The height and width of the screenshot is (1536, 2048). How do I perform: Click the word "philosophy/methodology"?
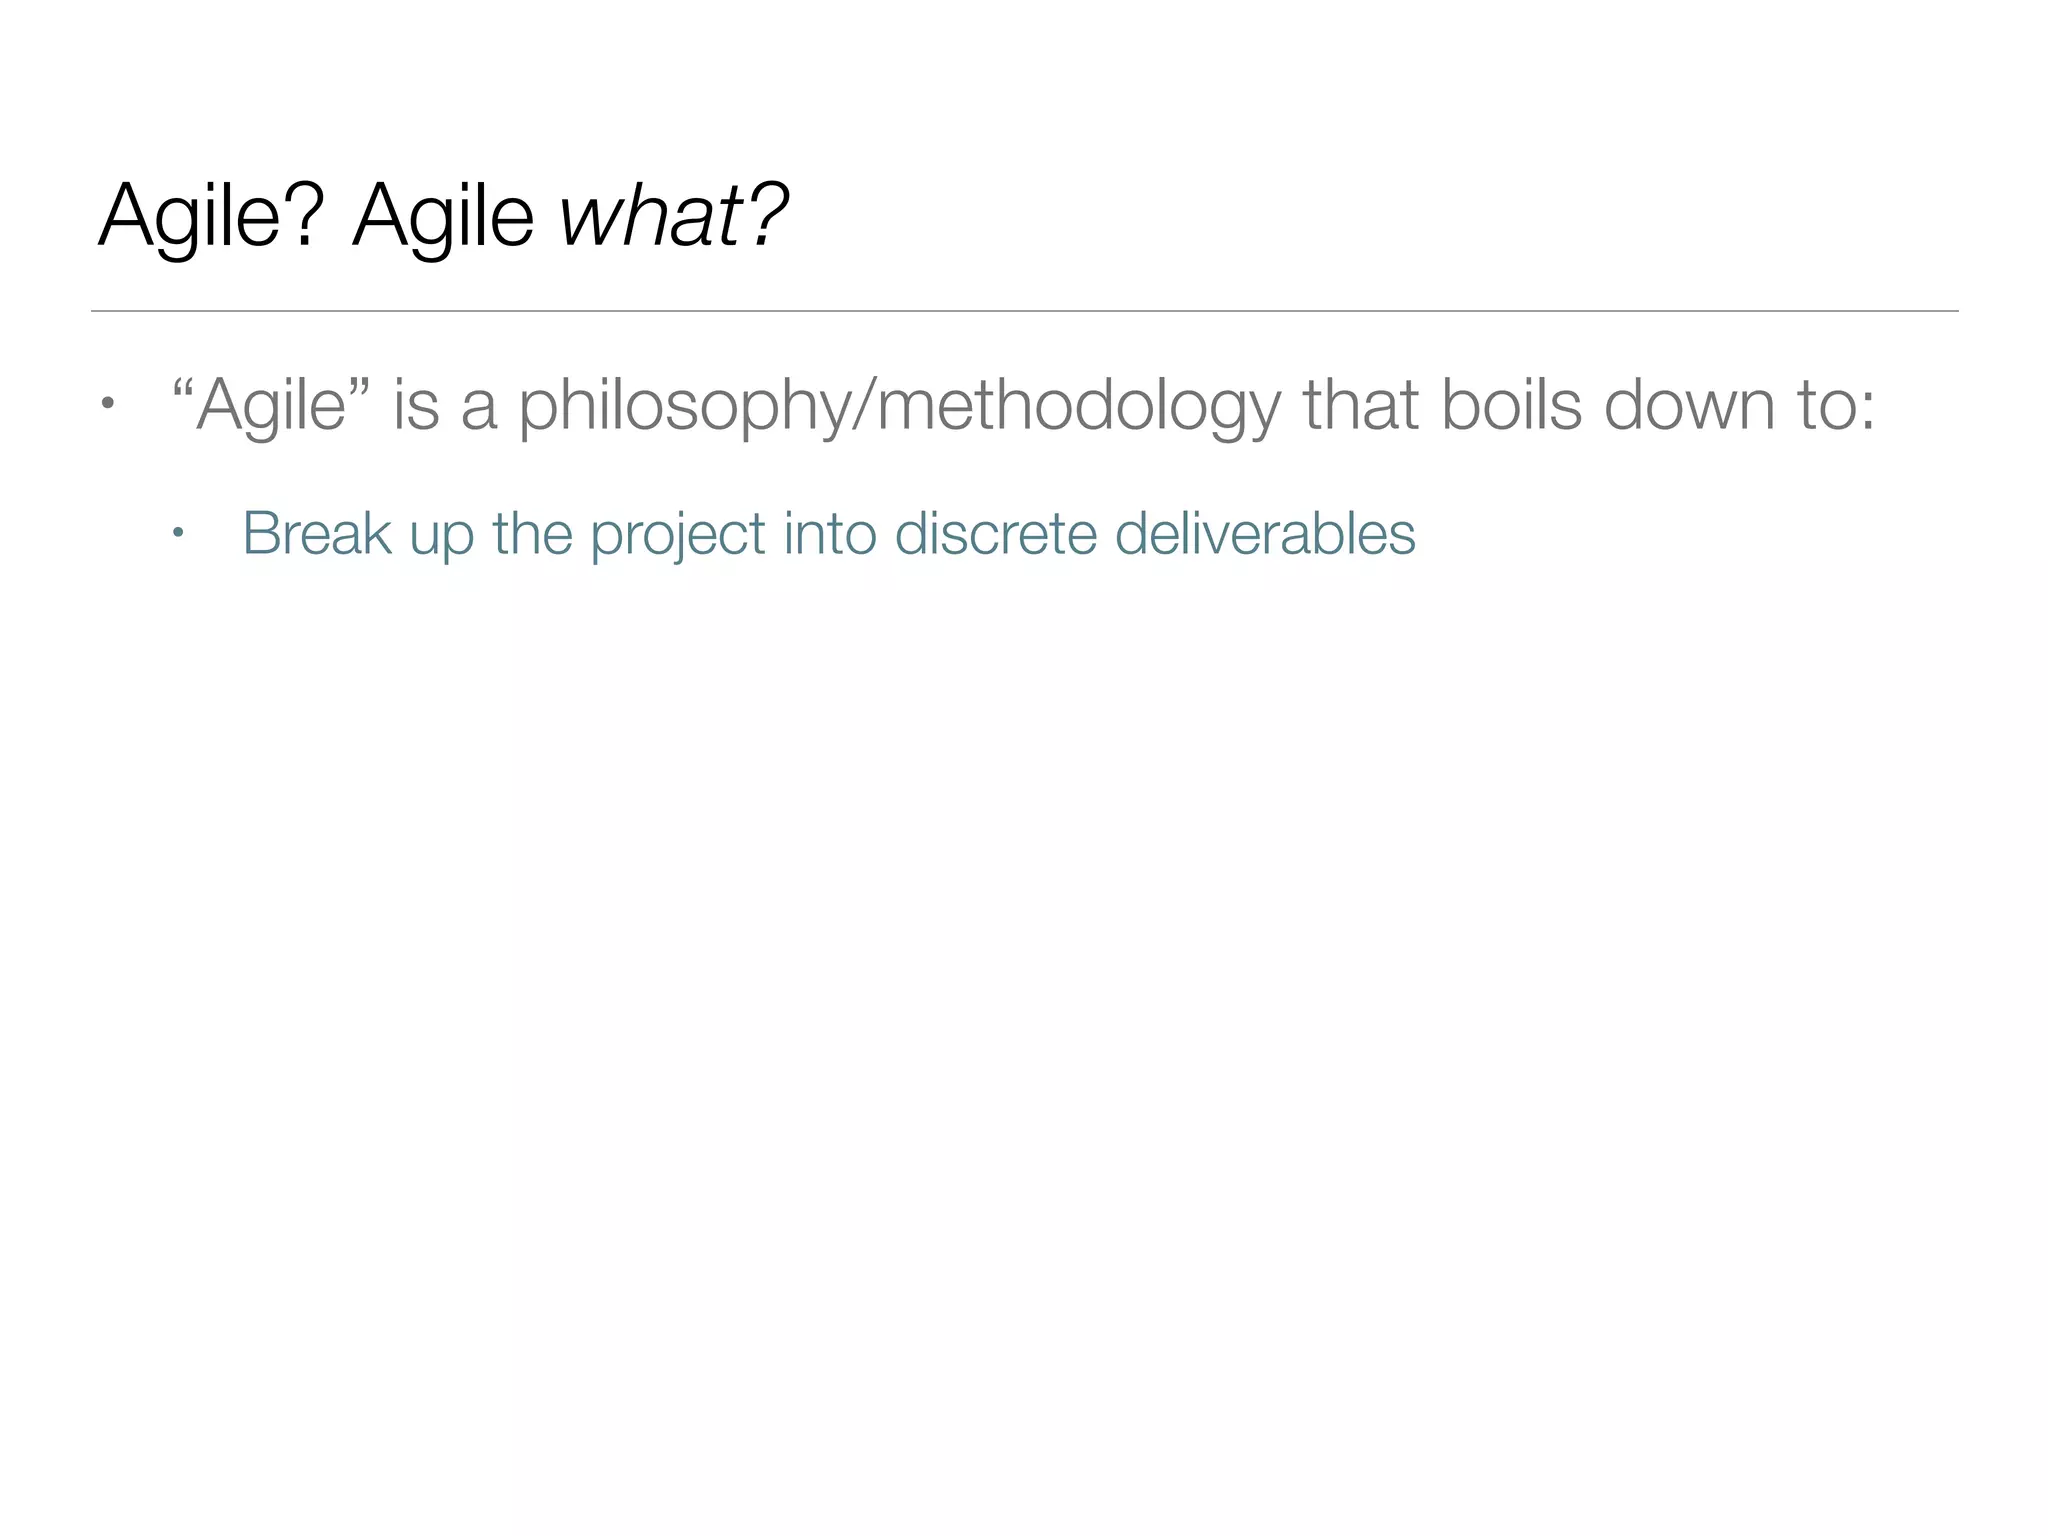click(899, 406)
